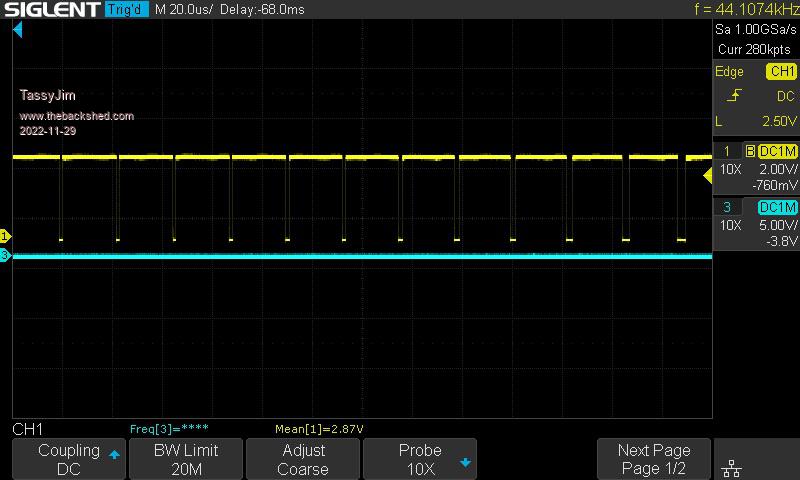Image resolution: width=800 pixels, height=480 pixels.
Task: Select the channel 1 ground level marker
Action: [x=5, y=236]
